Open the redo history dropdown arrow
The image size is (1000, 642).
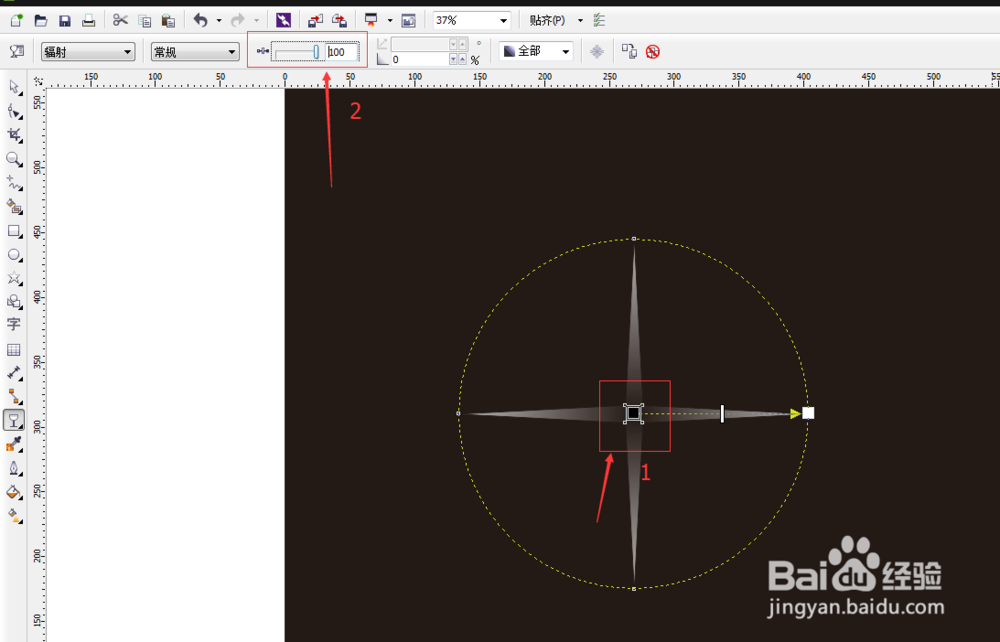[x=256, y=21]
